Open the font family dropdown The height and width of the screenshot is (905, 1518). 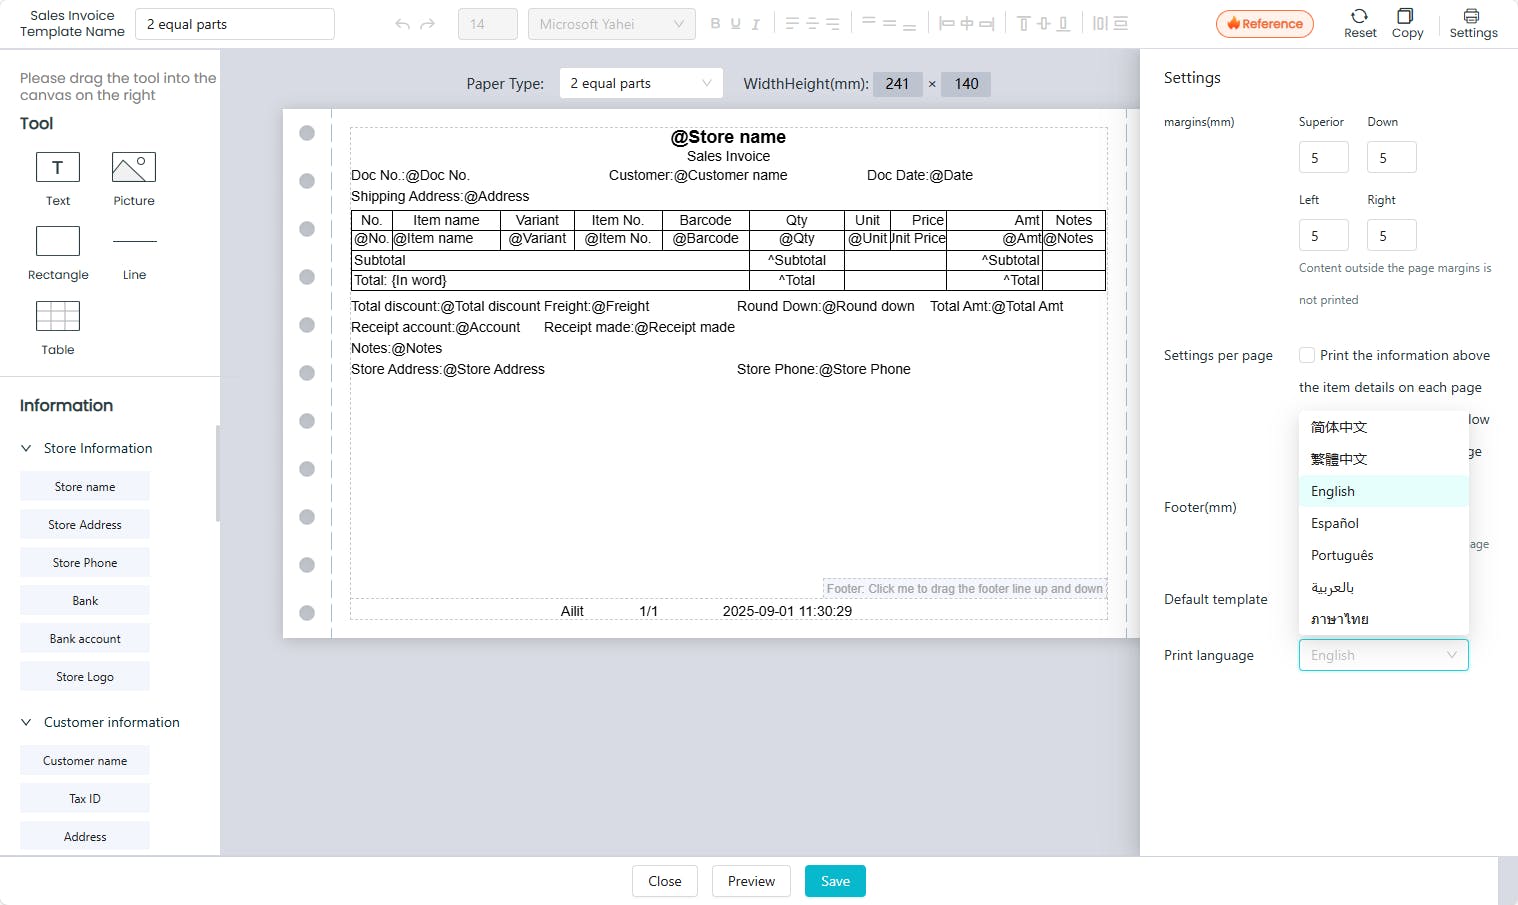click(x=612, y=24)
